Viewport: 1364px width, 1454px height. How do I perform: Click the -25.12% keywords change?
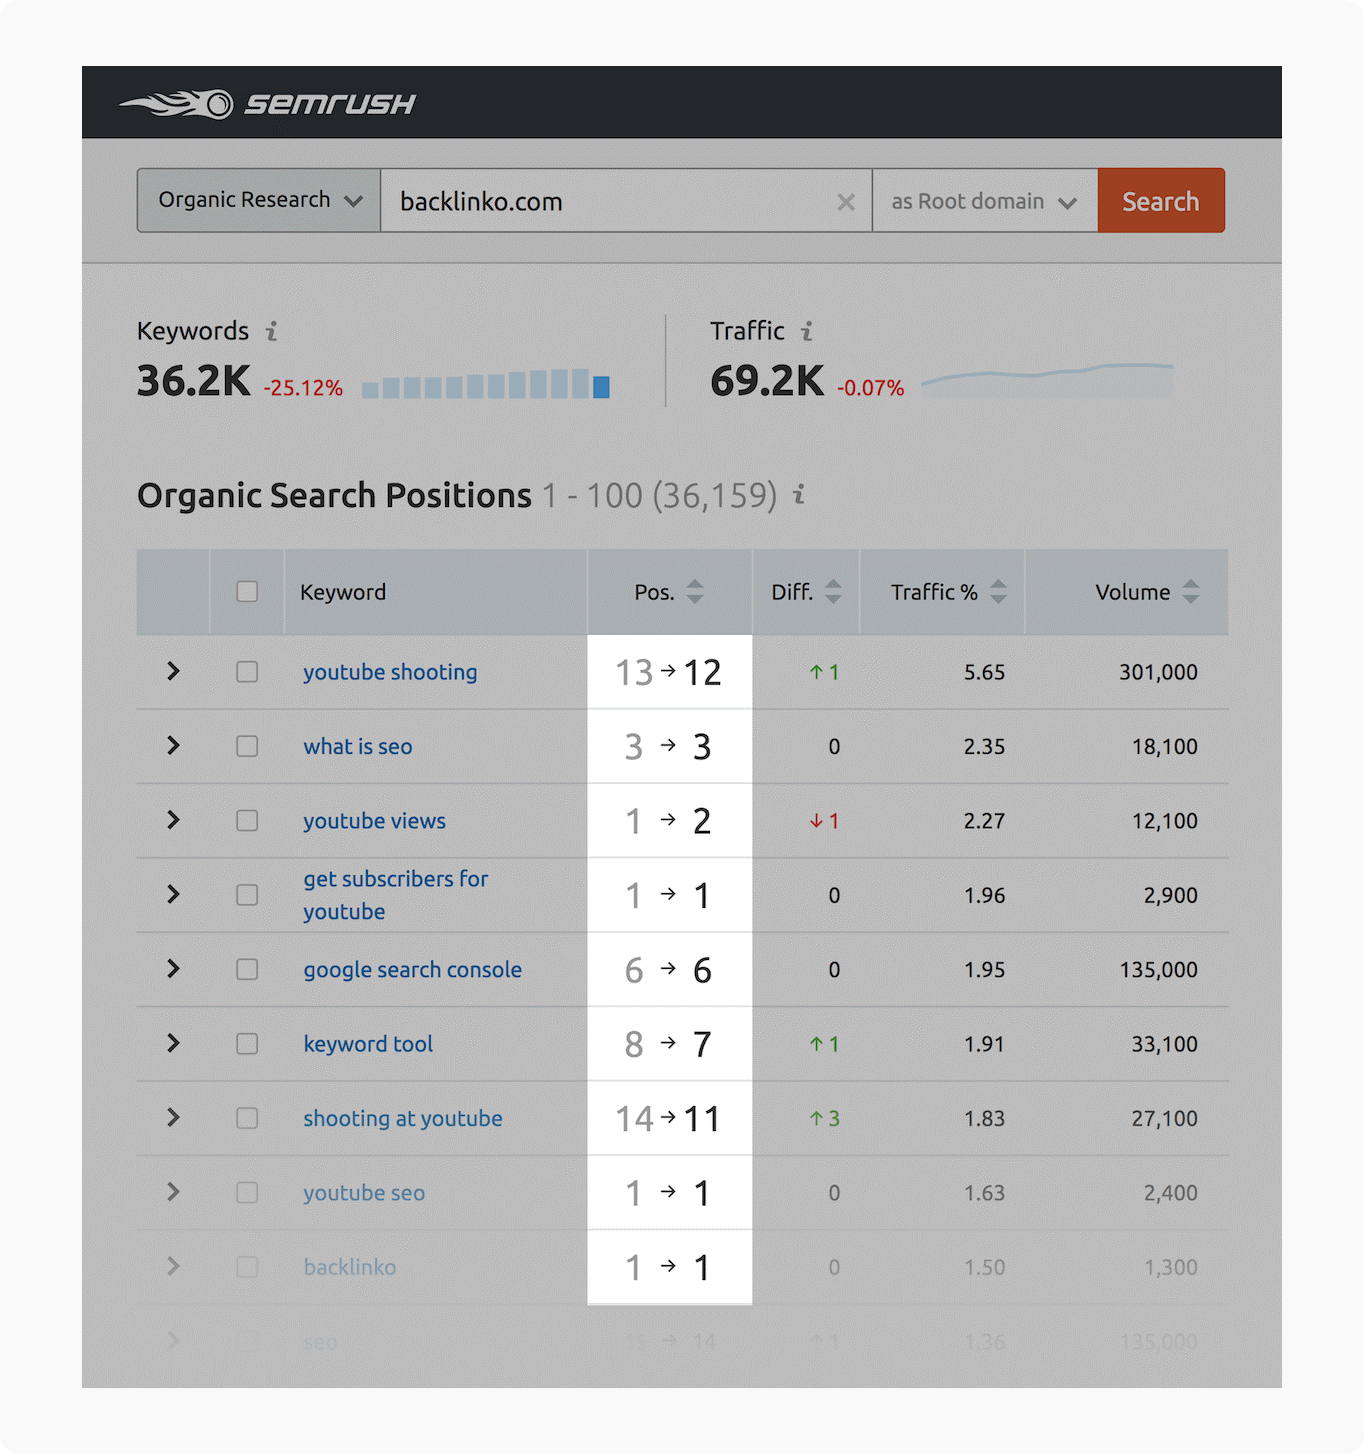click(303, 388)
